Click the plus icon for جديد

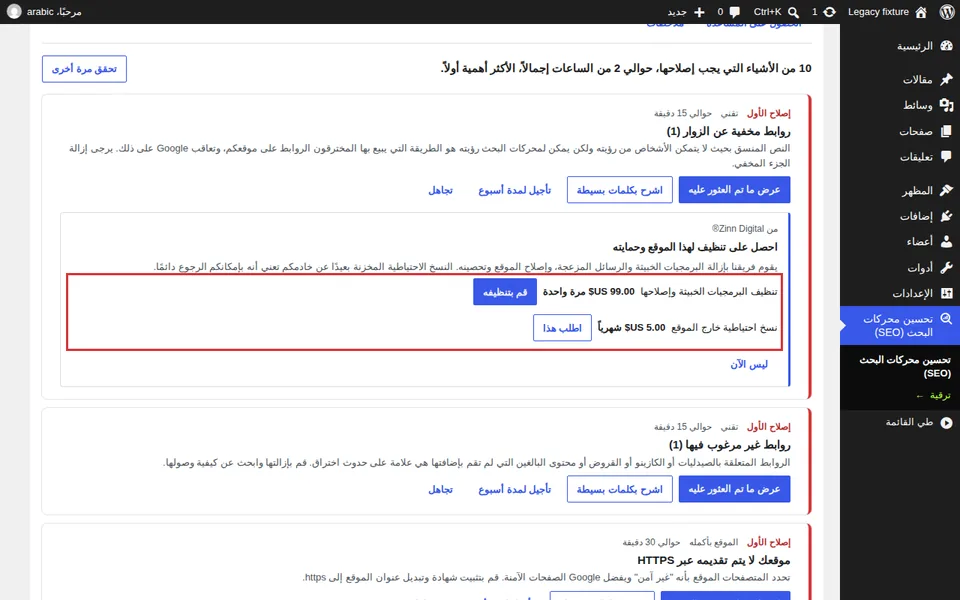699,12
